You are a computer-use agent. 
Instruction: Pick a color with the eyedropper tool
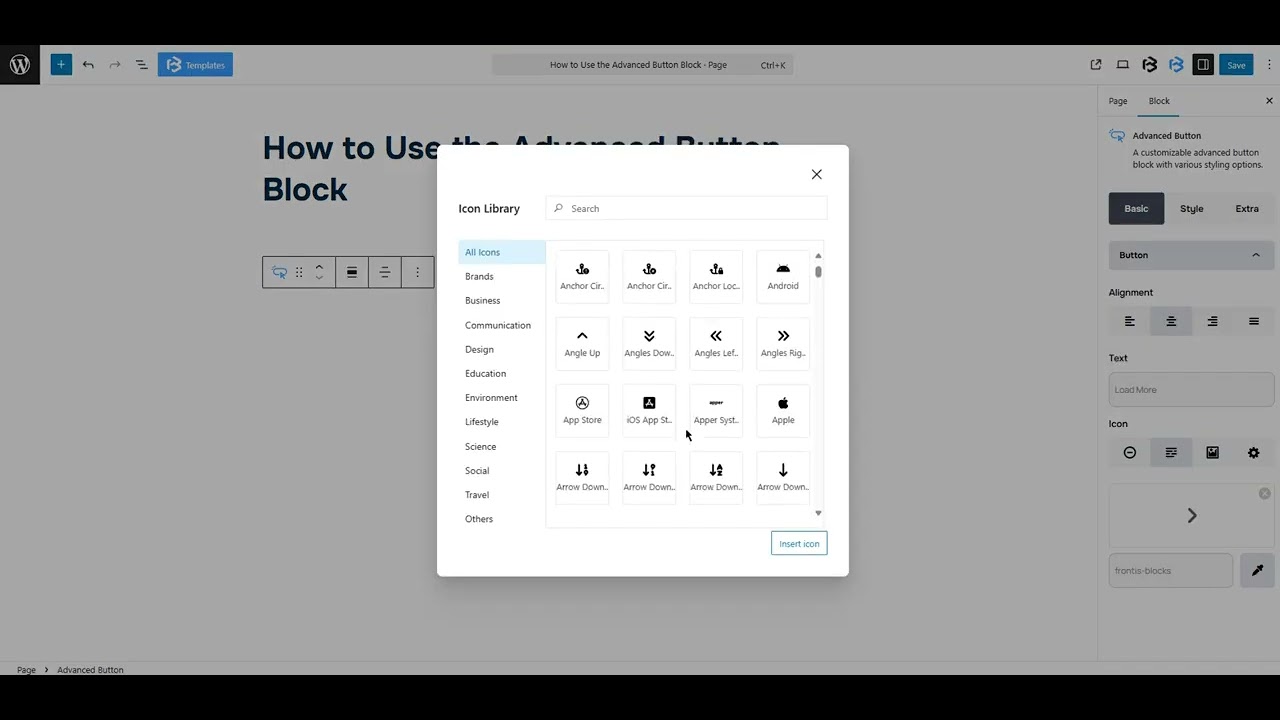click(1257, 570)
